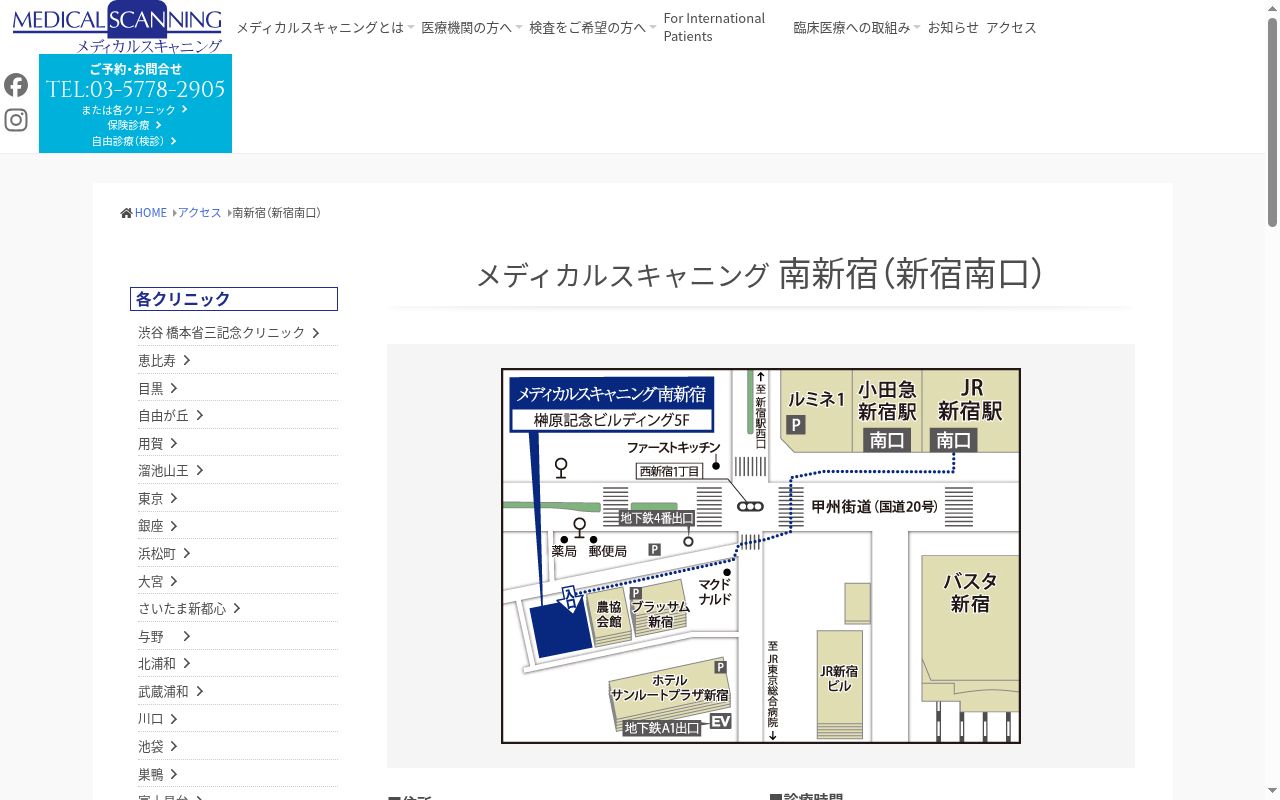Viewport: 1280px width, 800px height.
Task: Open the Facebook page icon
Action: pos(16,85)
